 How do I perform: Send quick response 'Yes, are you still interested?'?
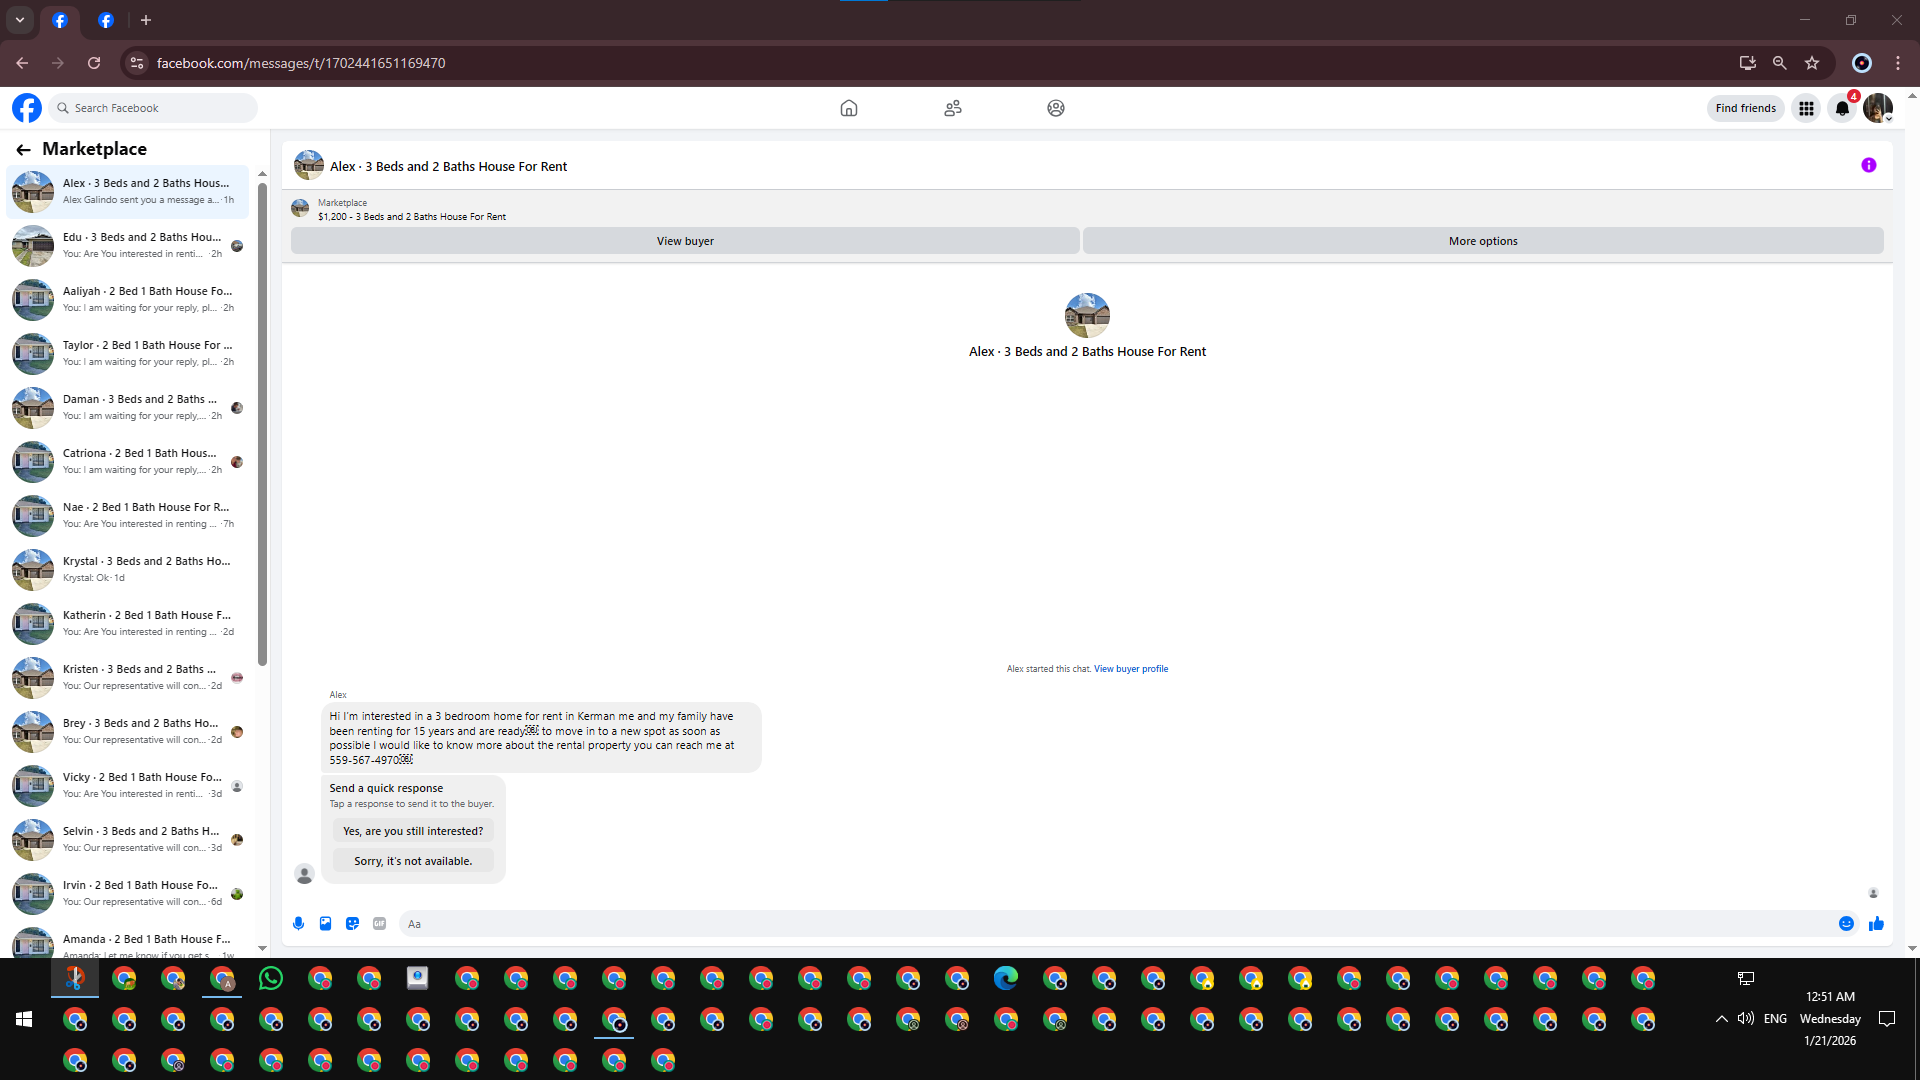coord(413,831)
